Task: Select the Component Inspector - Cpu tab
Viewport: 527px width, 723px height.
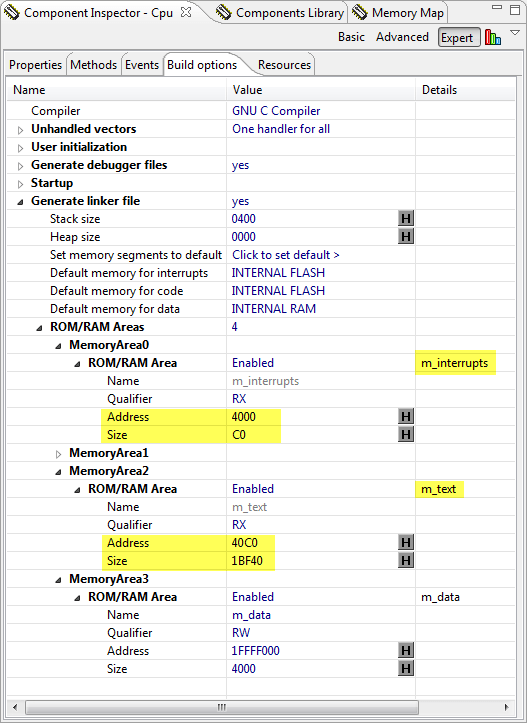Action: pyautogui.click(x=98, y=13)
